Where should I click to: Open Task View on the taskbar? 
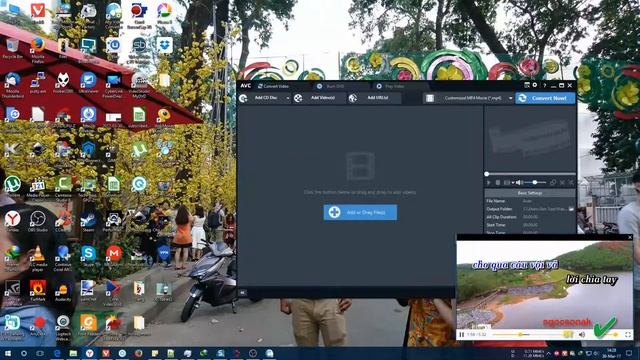pos(40,353)
